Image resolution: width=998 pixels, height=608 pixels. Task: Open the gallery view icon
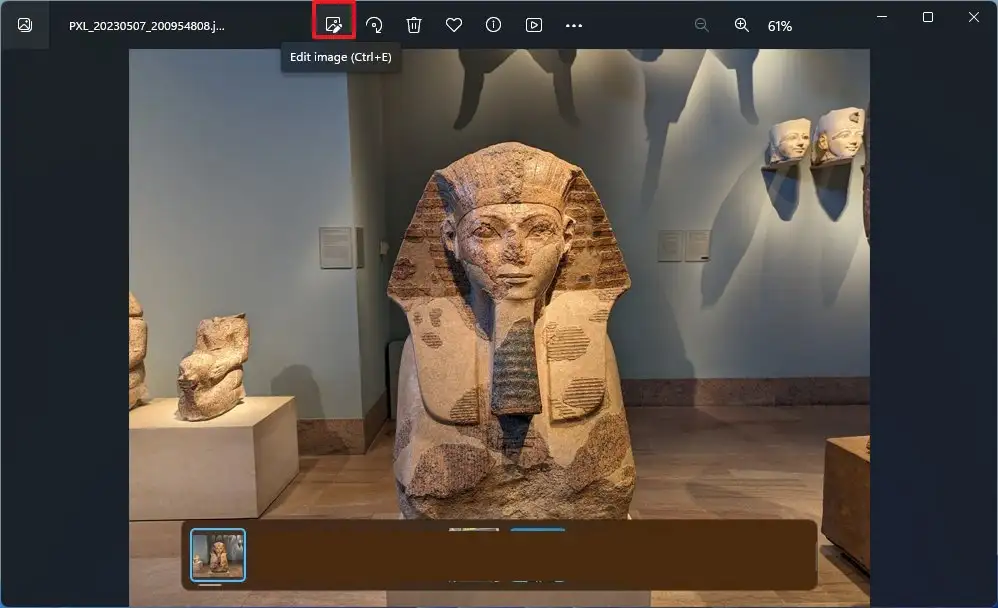coord(24,25)
